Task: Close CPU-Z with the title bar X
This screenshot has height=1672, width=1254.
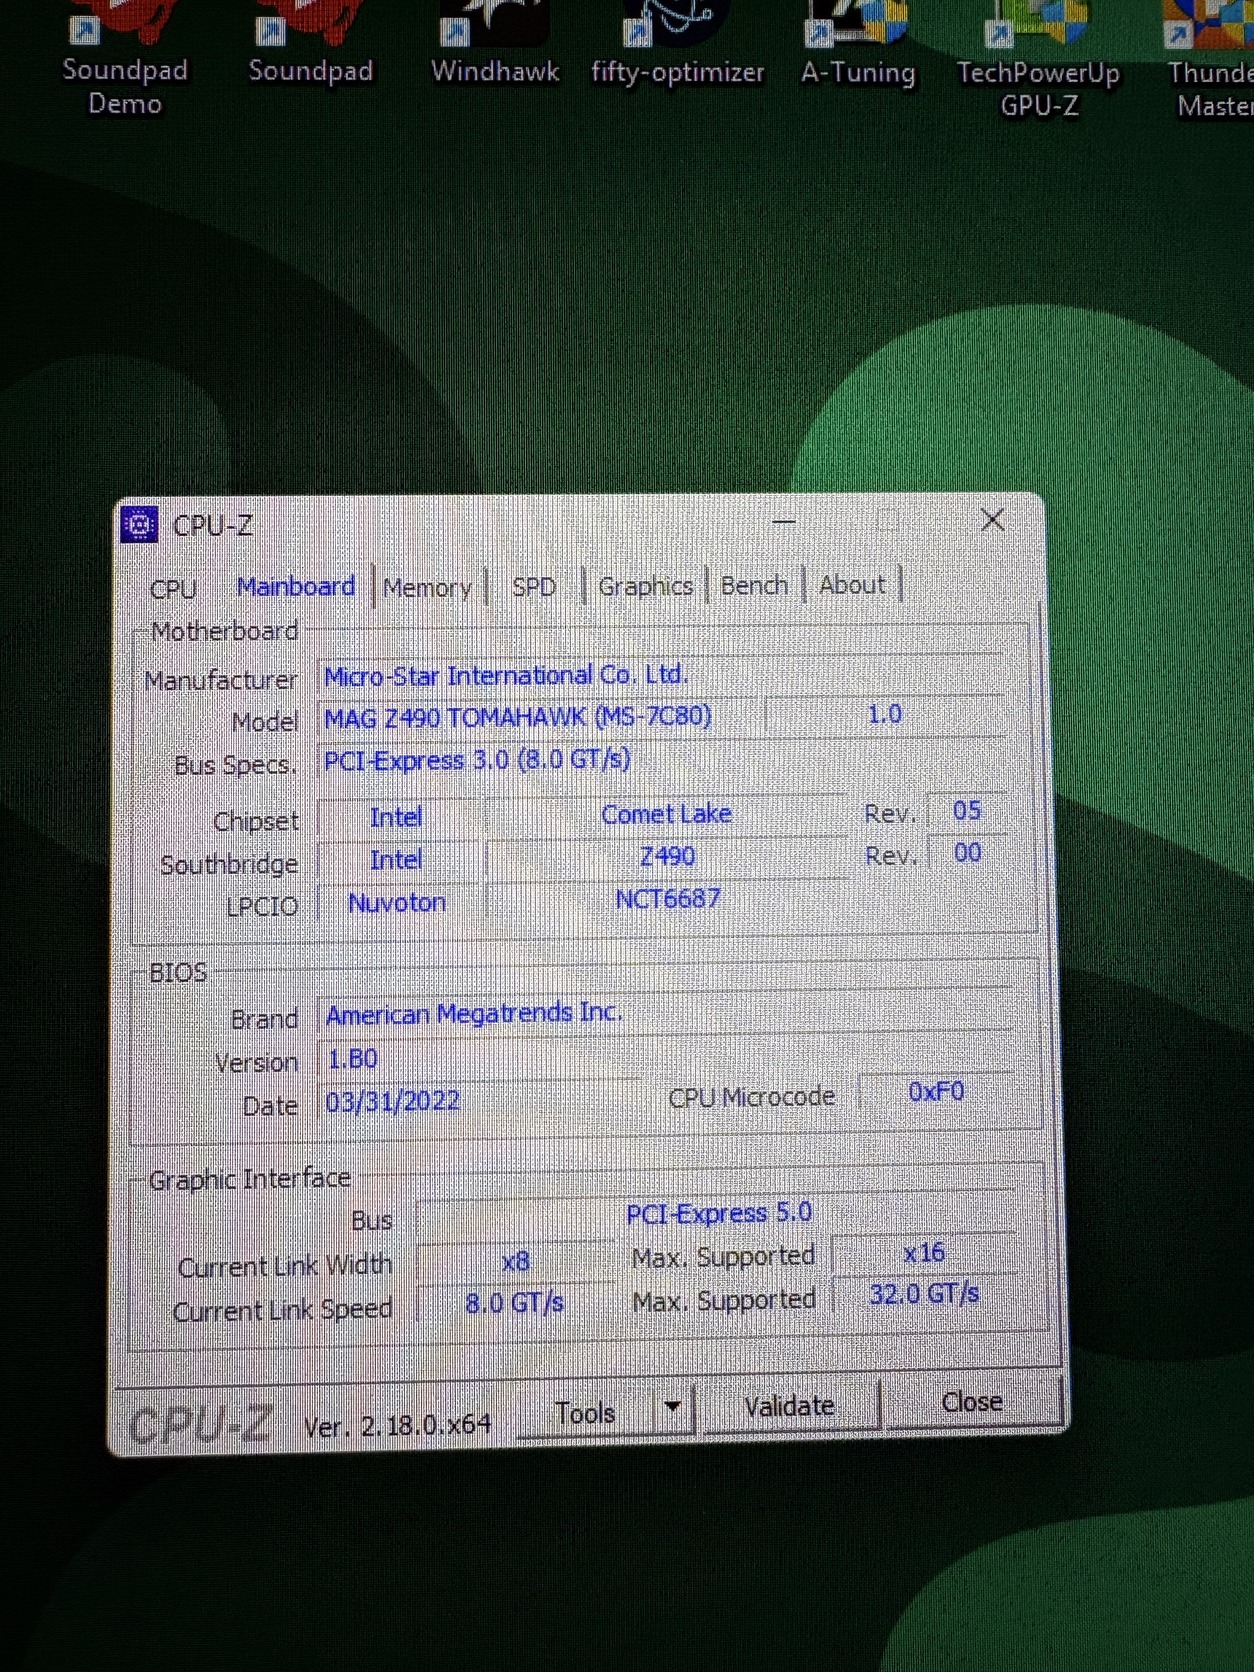Action: tap(992, 519)
